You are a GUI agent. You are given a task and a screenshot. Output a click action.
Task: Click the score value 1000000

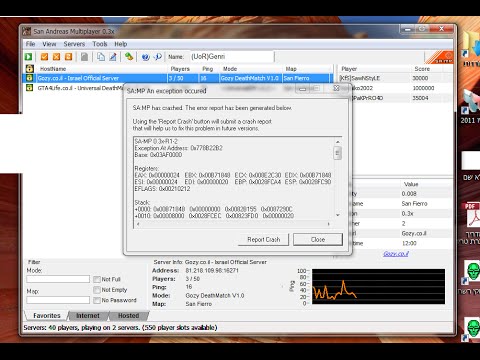(423, 88)
